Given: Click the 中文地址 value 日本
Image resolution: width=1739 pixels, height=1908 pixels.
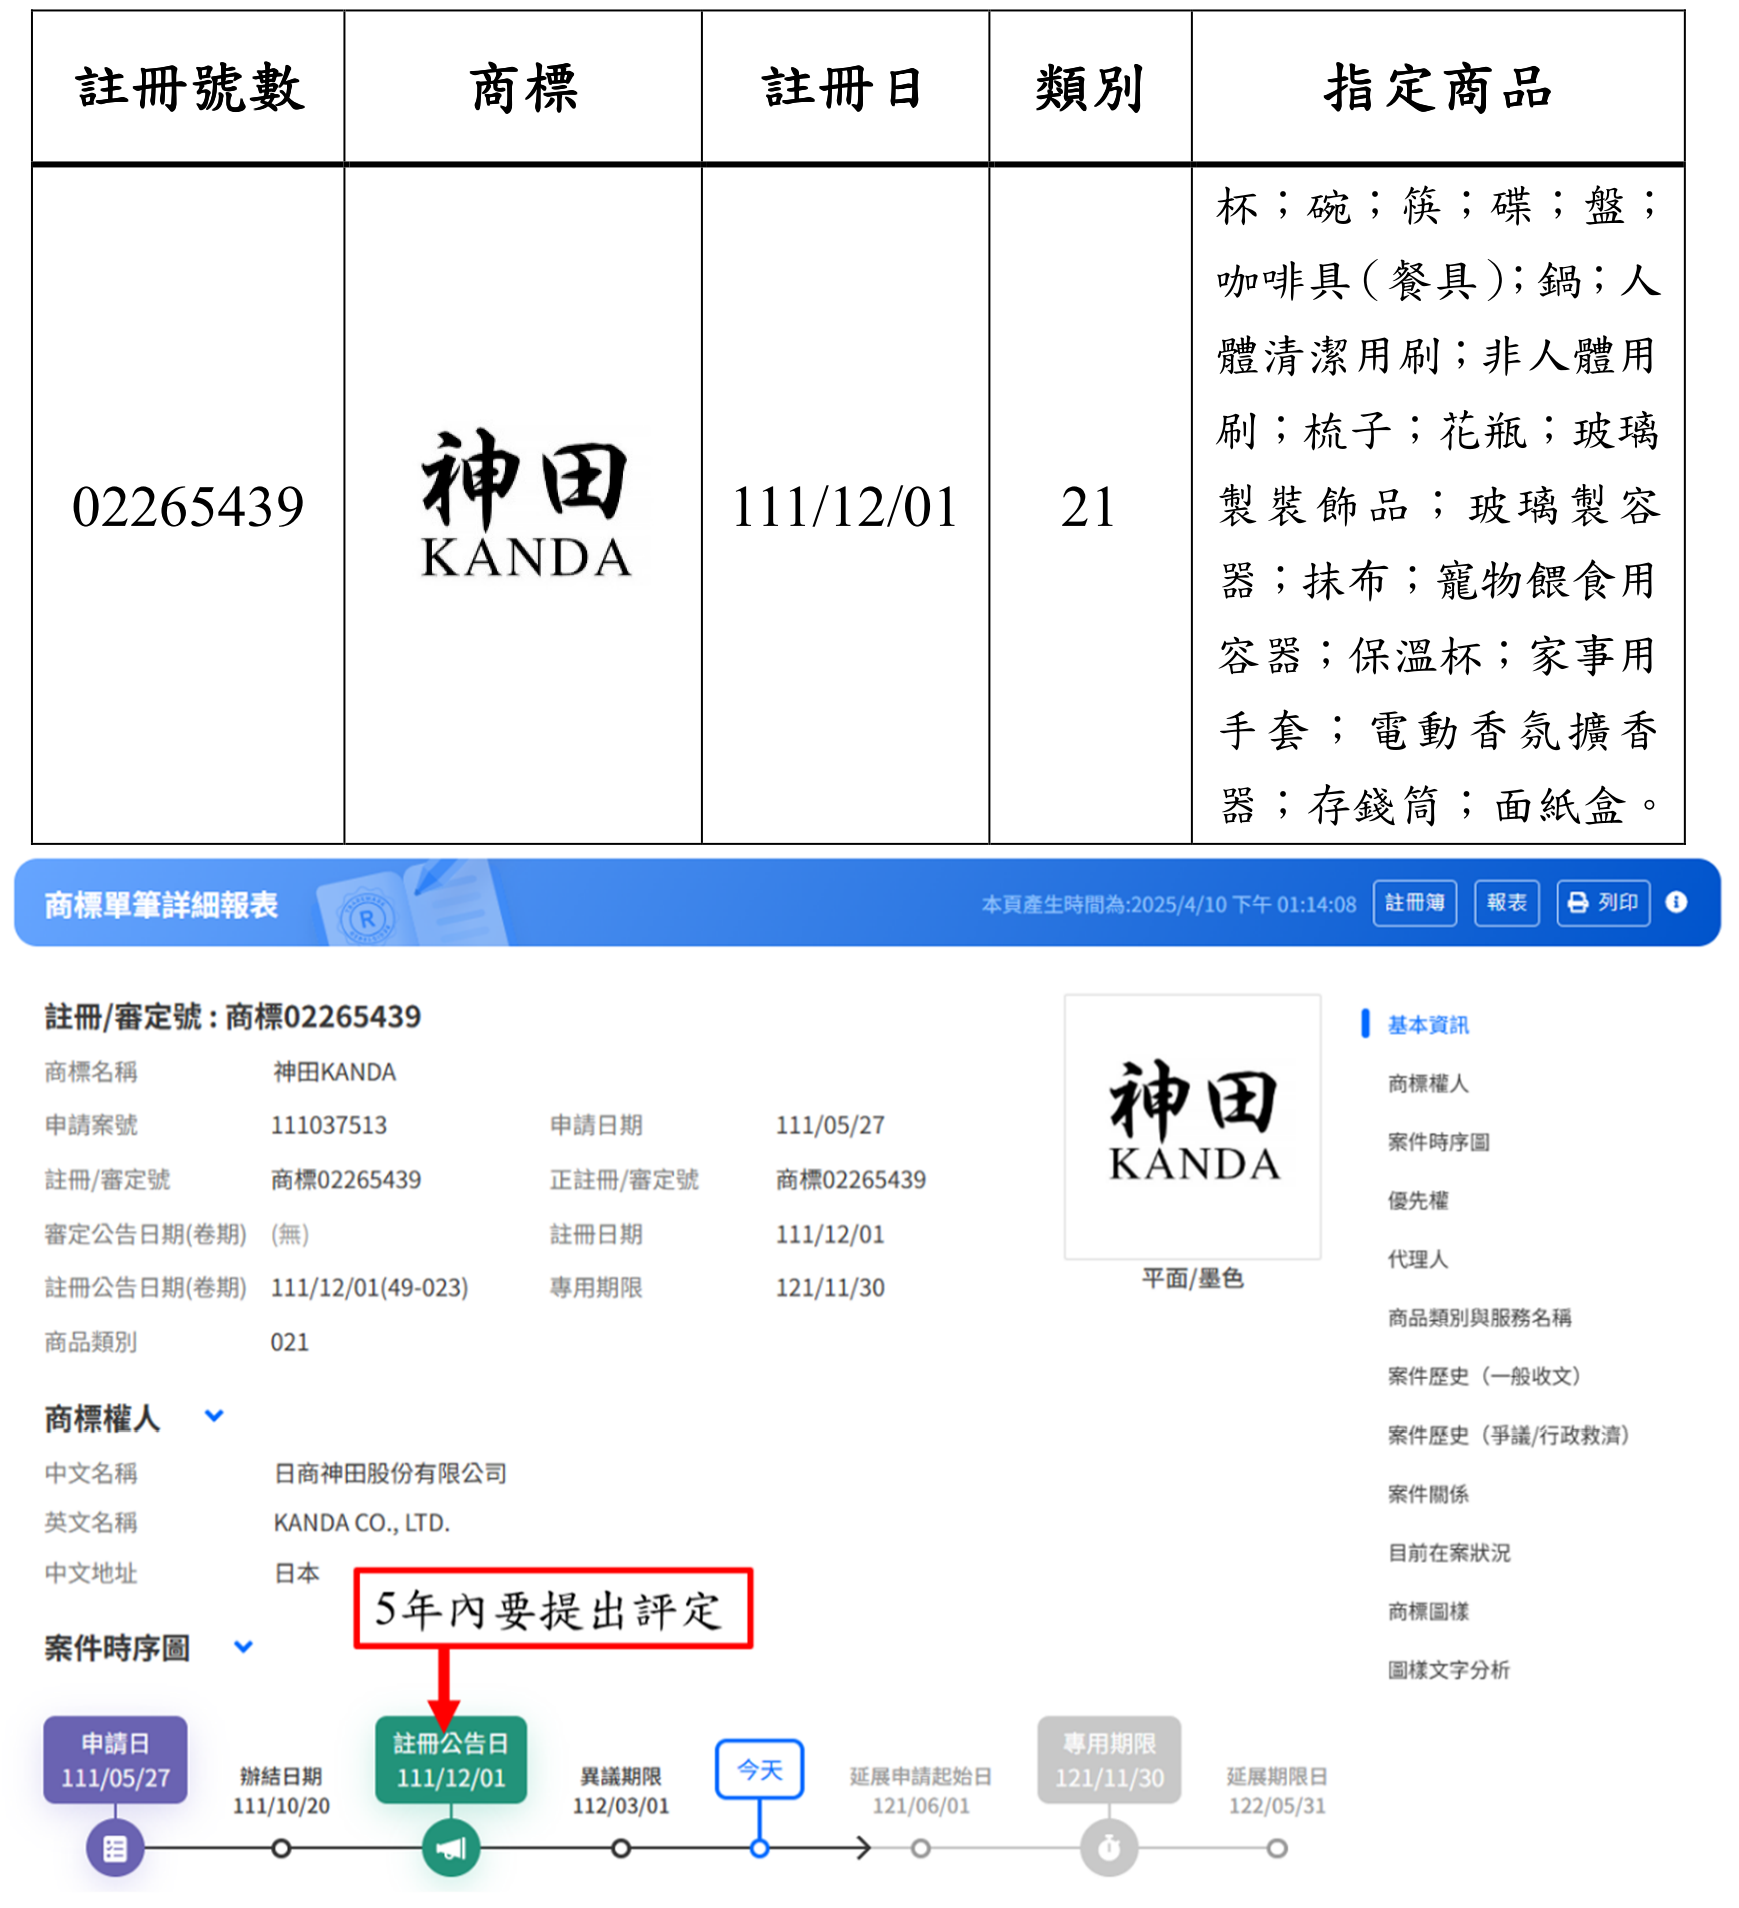Looking at the screenshot, I should [x=297, y=1573].
